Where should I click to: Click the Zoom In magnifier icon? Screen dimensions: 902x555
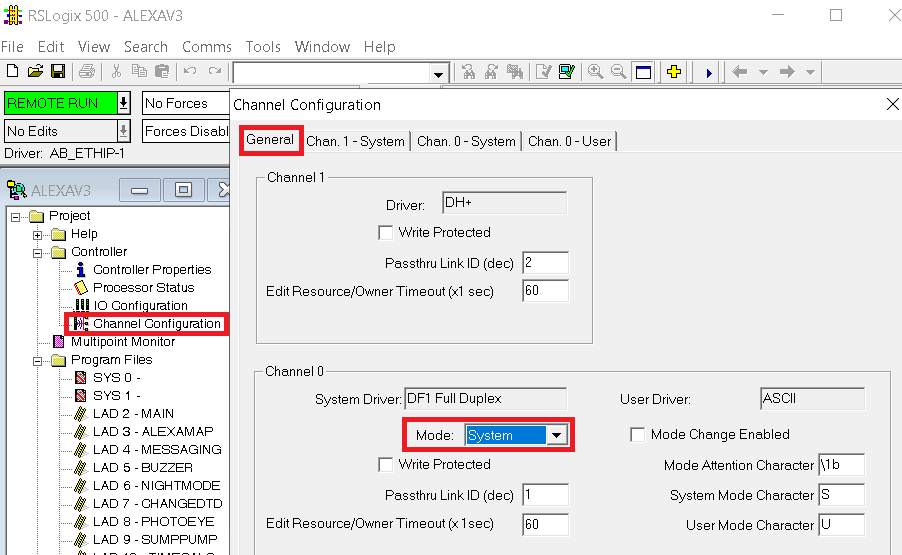tap(595, 72)
